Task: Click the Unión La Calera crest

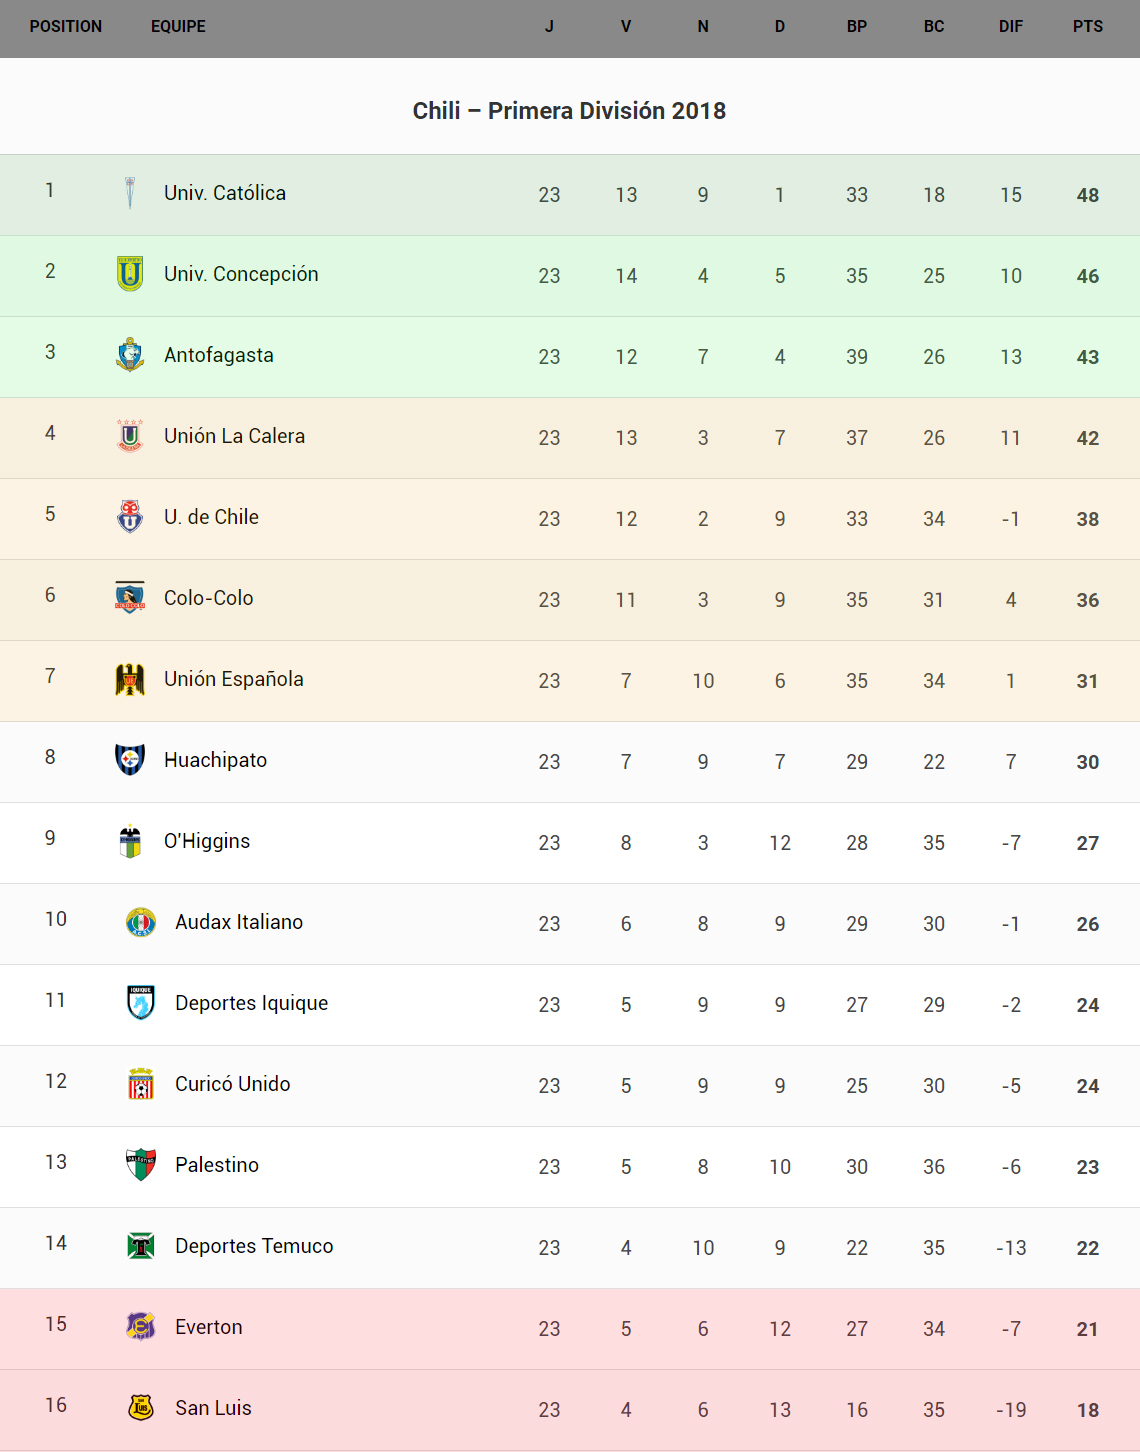Action: (x=130, y=436)
